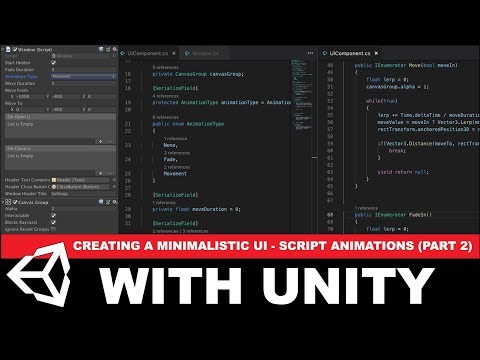Open the Canvas Group gear menu
480x360 pixels.
(115, 202)
